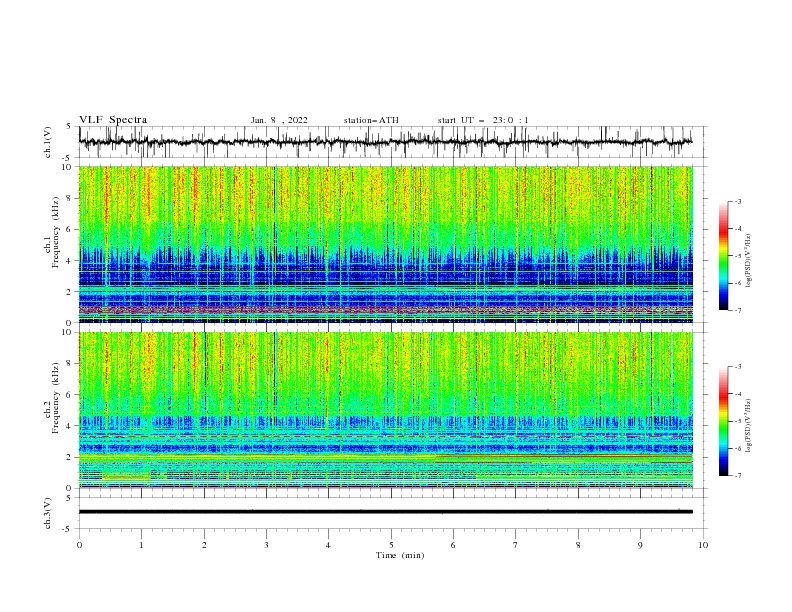Click the ch.1(V) axis label
This screenshot has width=792, height=612.
coord(48,142)
